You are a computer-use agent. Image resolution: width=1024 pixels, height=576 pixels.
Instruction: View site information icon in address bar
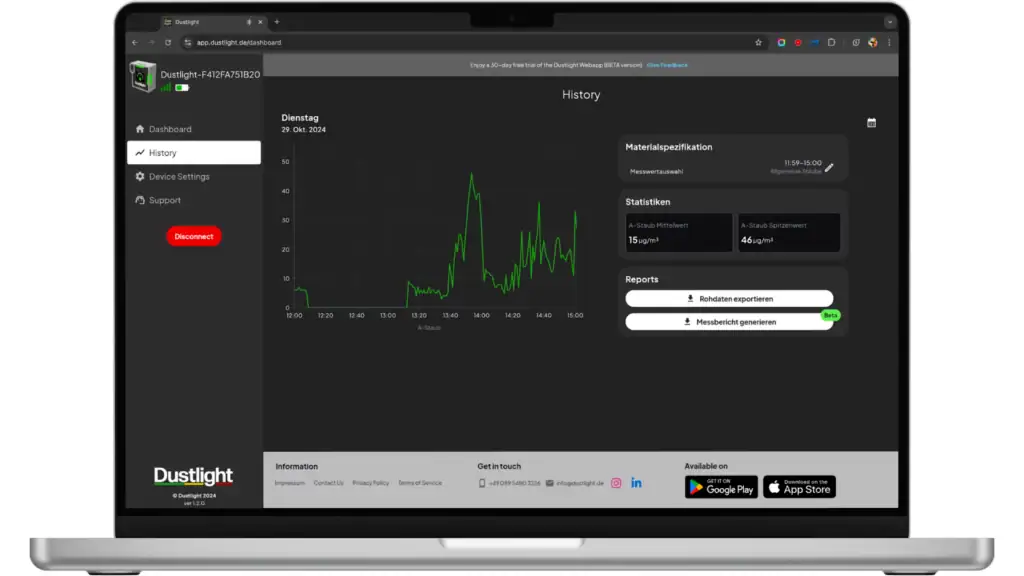(x=188, y=42)
